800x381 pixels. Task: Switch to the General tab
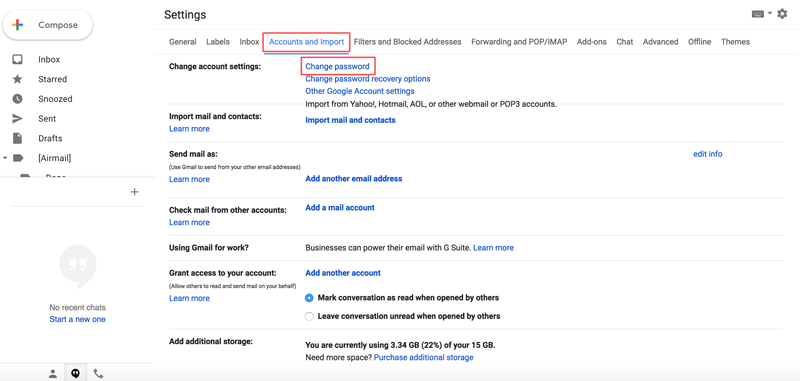tap(183, 42)
